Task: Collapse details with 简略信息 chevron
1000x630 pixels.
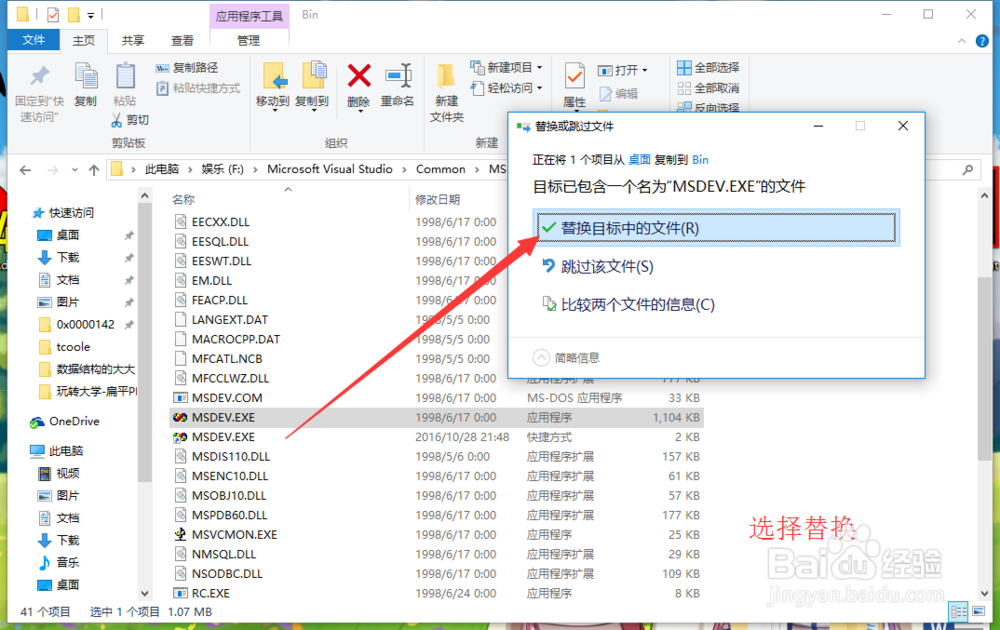Action: [x=541, y=358]
